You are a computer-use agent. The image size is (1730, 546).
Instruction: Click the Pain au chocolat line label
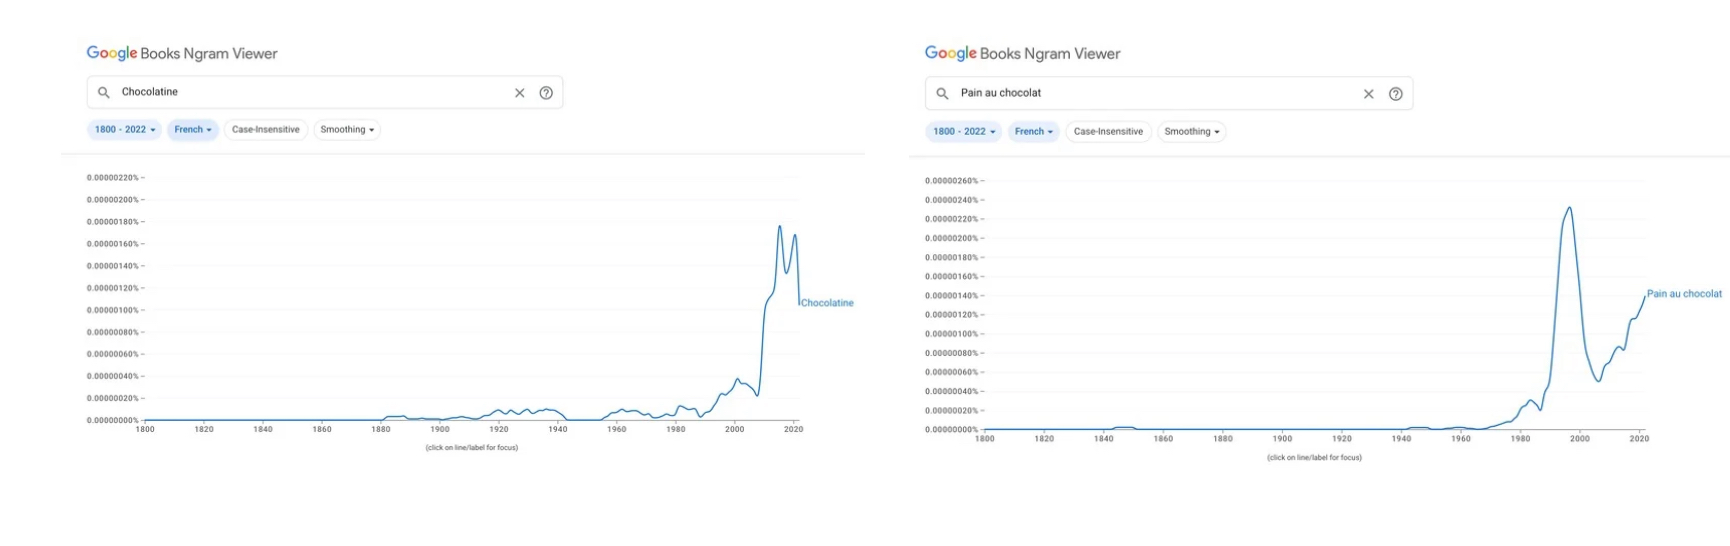click(x=1684, y=294)
